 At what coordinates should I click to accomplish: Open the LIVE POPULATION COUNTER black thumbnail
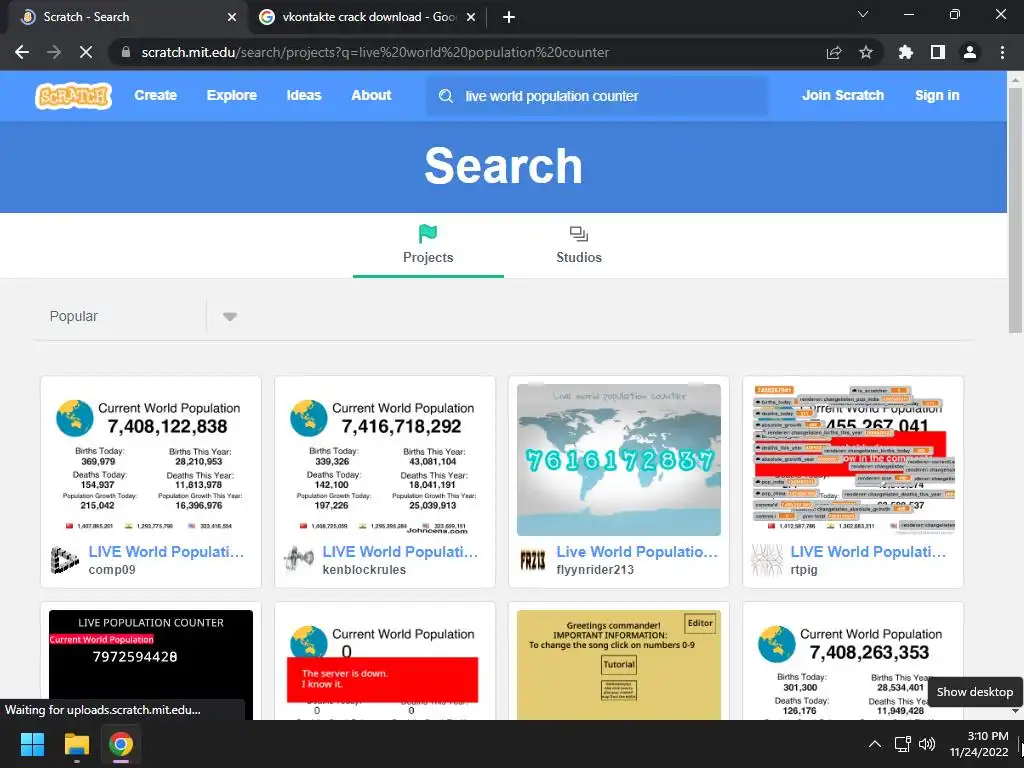pyautogui.click(x=151, y=664)
